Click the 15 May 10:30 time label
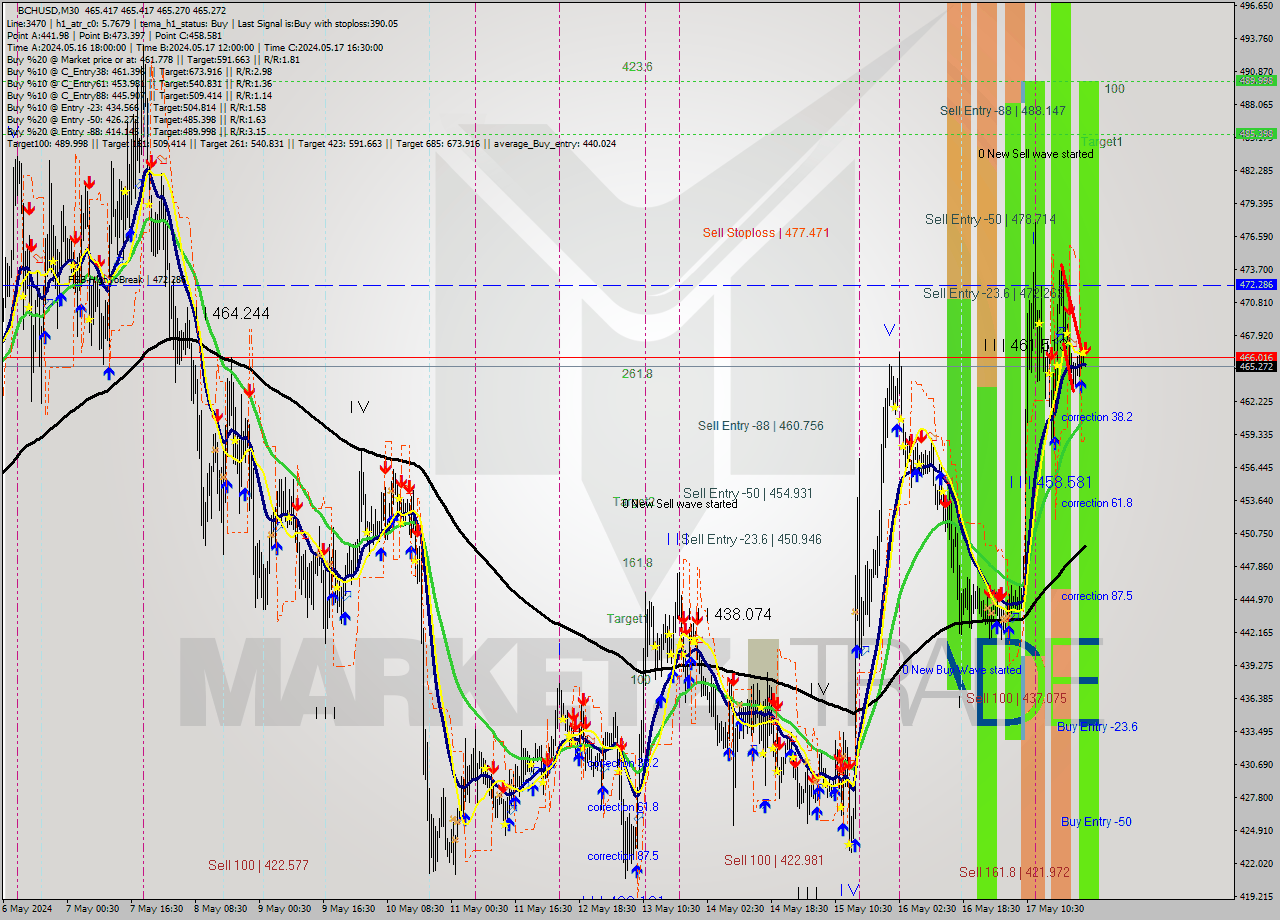Viewport: 1280px width, 920px height. tap(864, 909)
